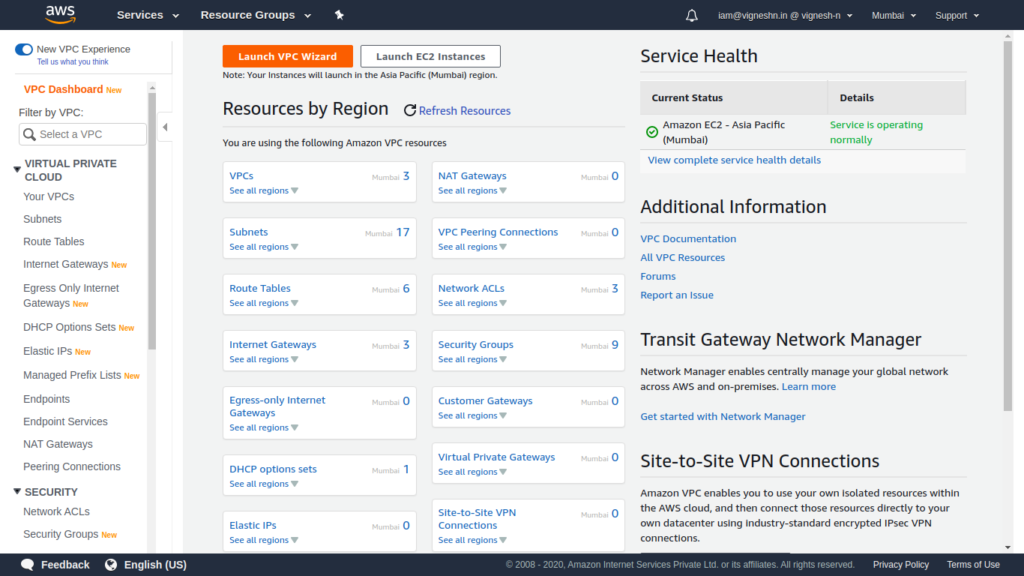This screenshot has height=576, width=1024.
Task: Open Egress-only Internet Gateways card link
Action: (277, 406)
